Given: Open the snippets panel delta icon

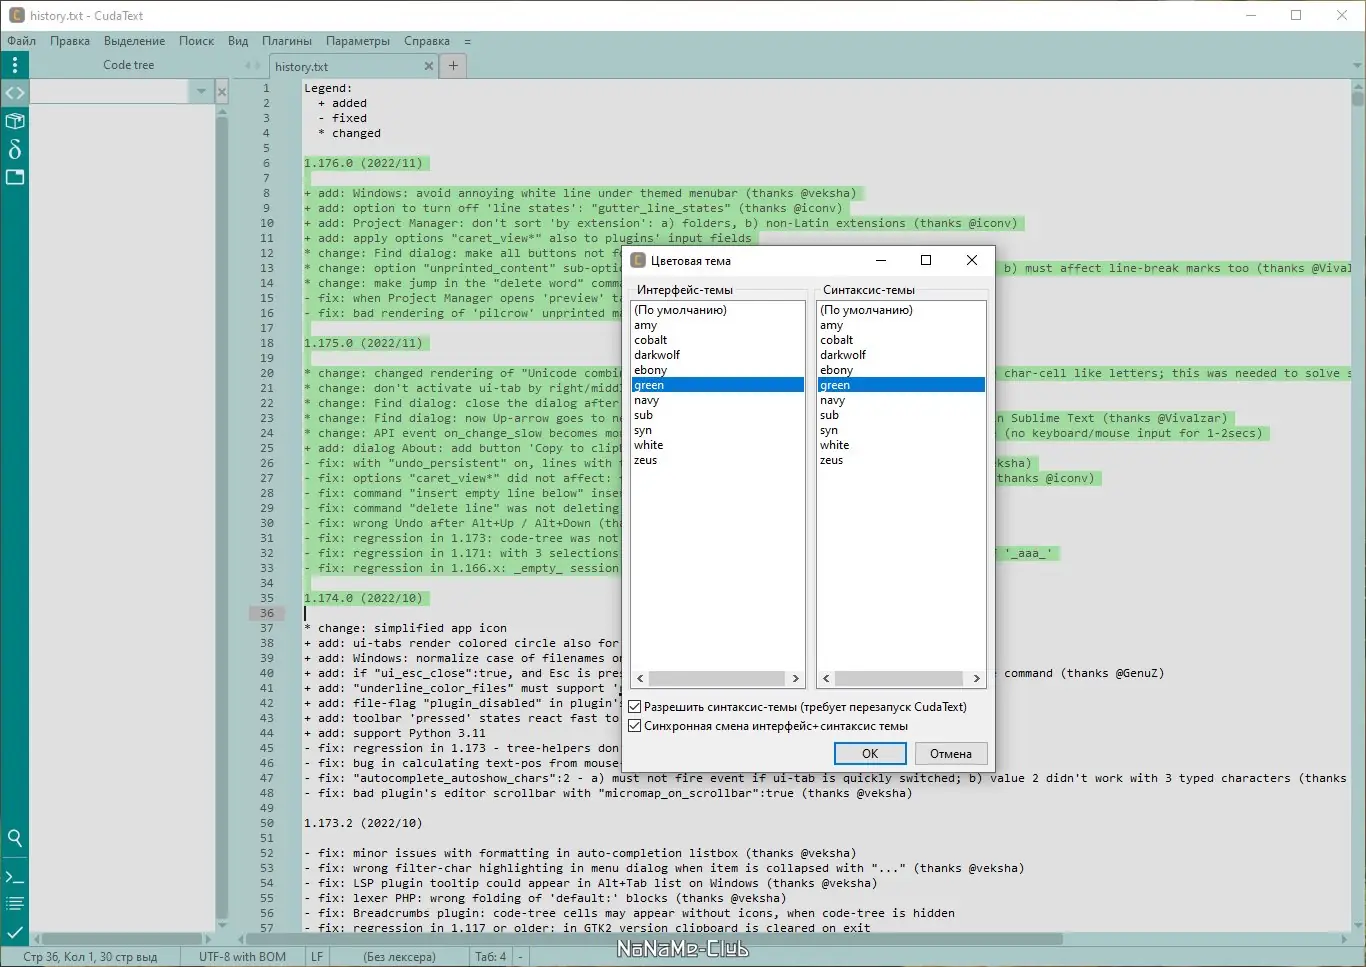Looking at the screenshot, I should [x=15, y=149].
